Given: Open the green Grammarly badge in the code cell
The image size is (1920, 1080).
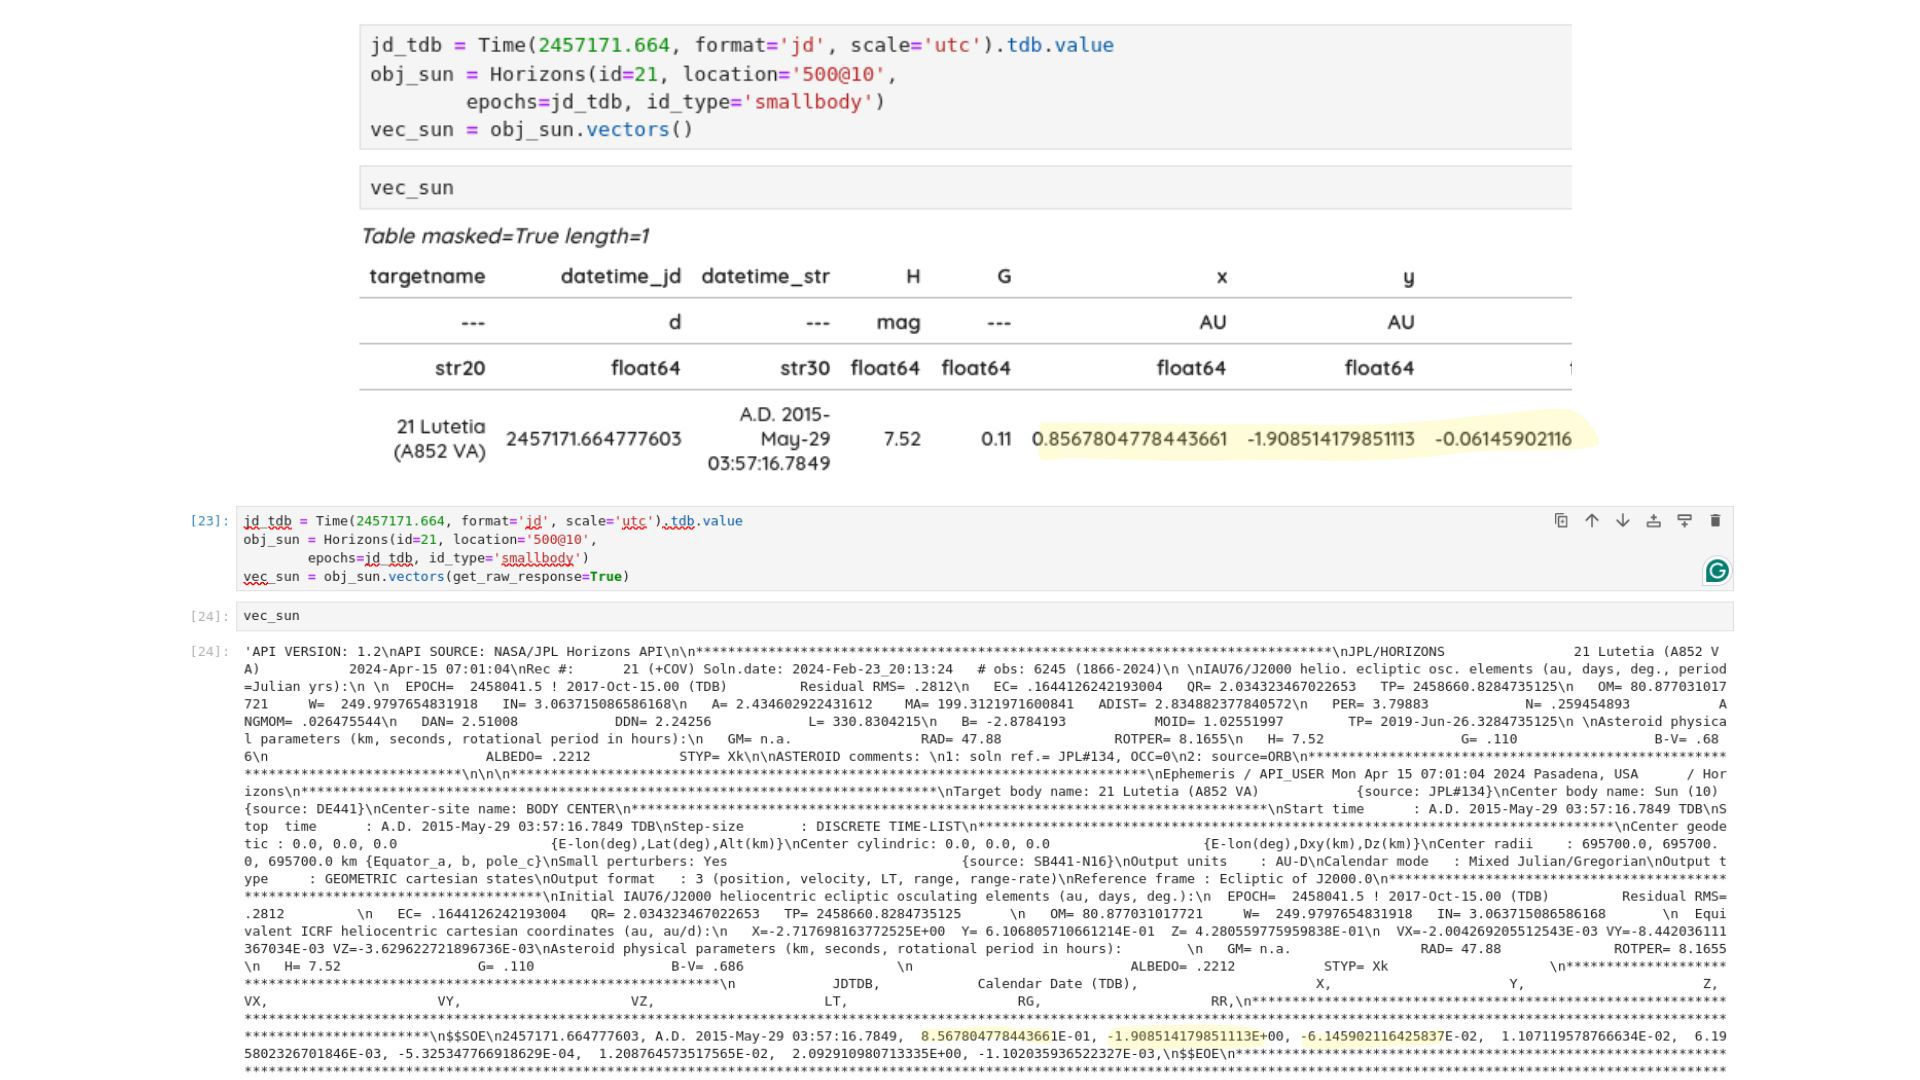Looking at the screenshot, I should point(1717,571).
